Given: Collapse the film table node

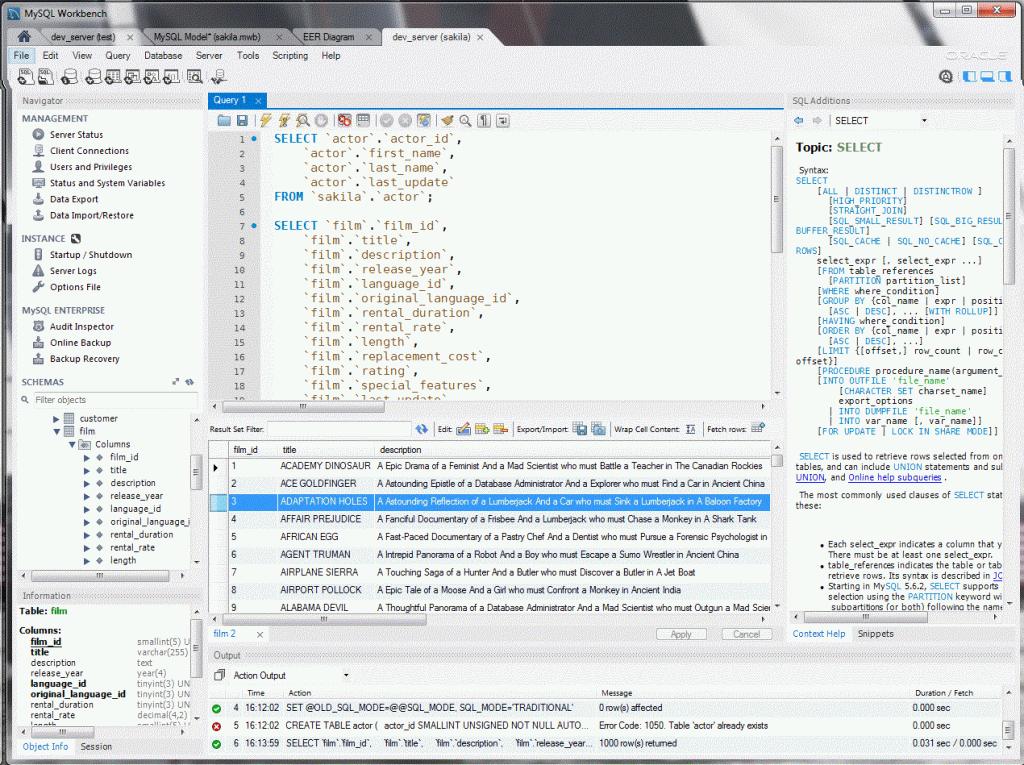Looking at the screenshot, I should 56,431.
